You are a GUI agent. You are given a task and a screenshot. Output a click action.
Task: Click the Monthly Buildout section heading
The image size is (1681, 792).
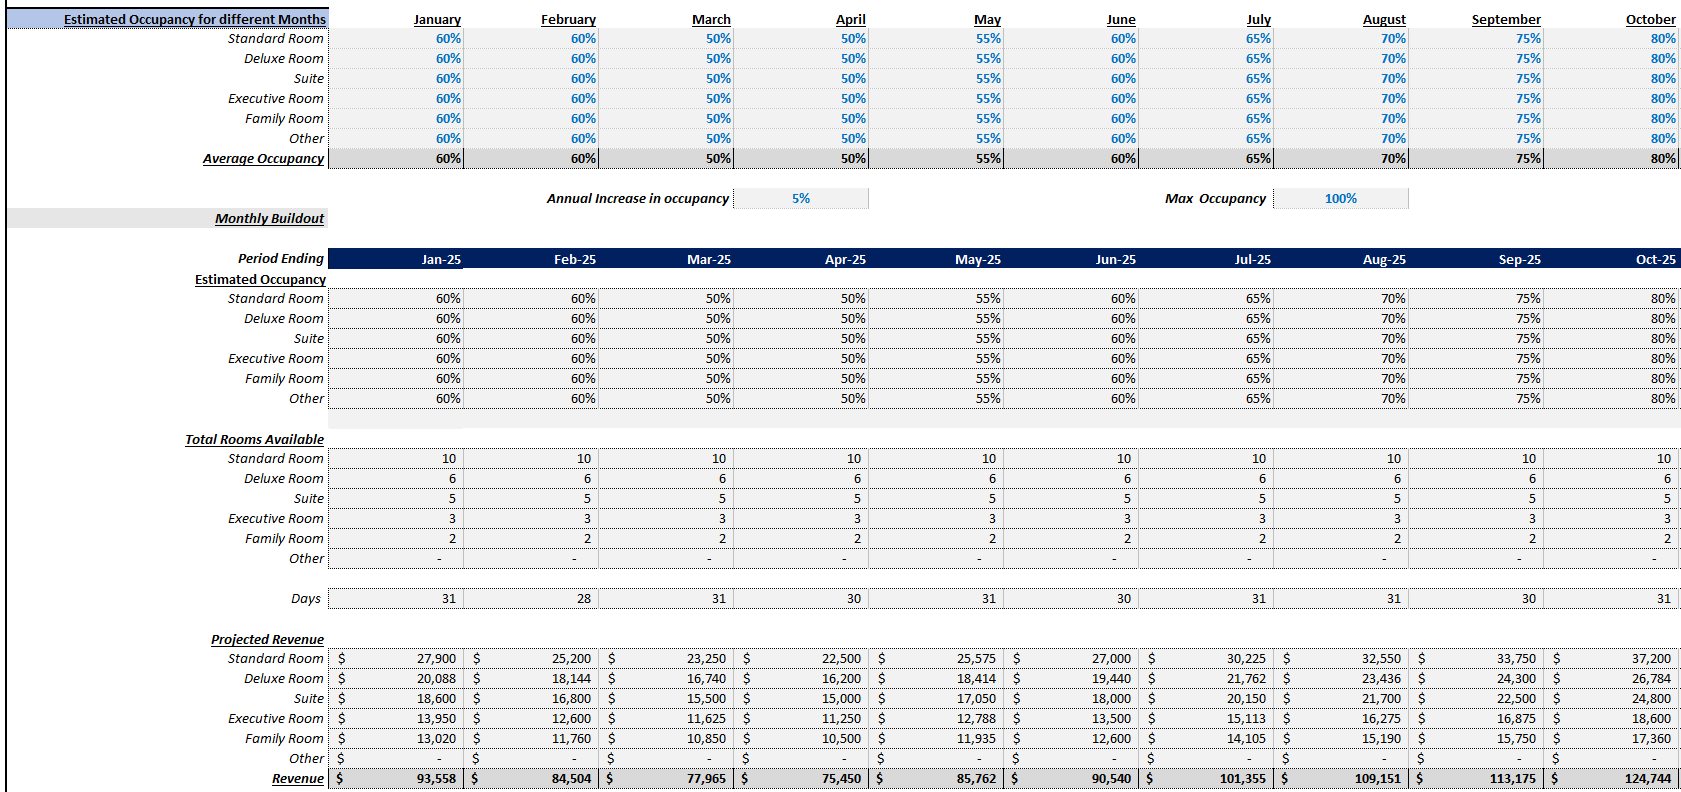[x=269, y=219]
